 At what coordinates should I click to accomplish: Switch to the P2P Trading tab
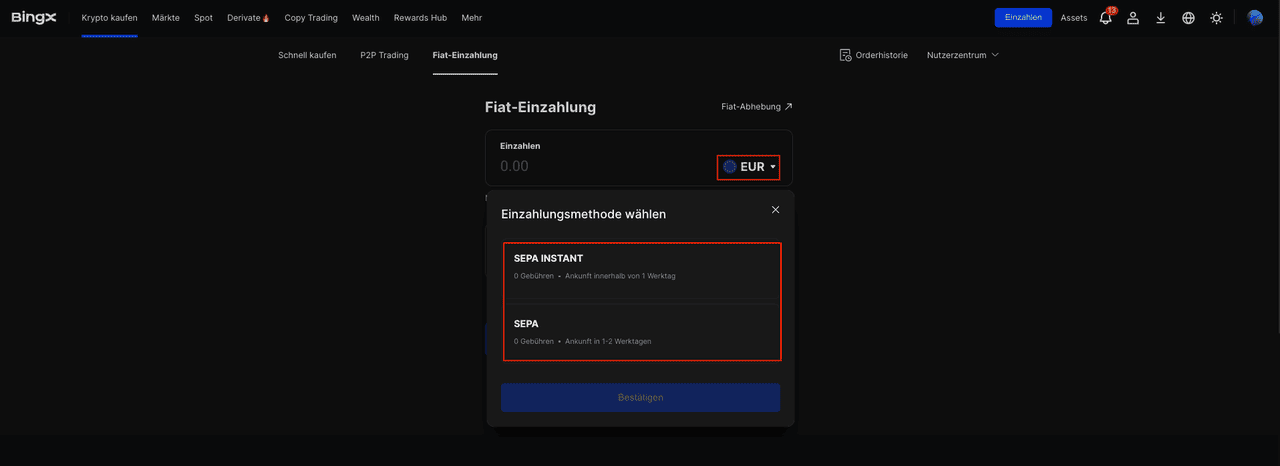click(x=384, y=55)
